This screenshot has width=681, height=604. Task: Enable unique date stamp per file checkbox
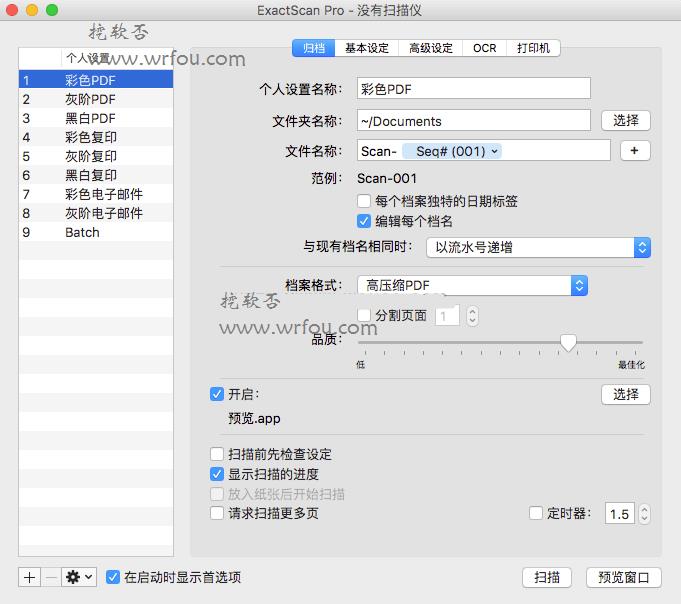(364, 201)
